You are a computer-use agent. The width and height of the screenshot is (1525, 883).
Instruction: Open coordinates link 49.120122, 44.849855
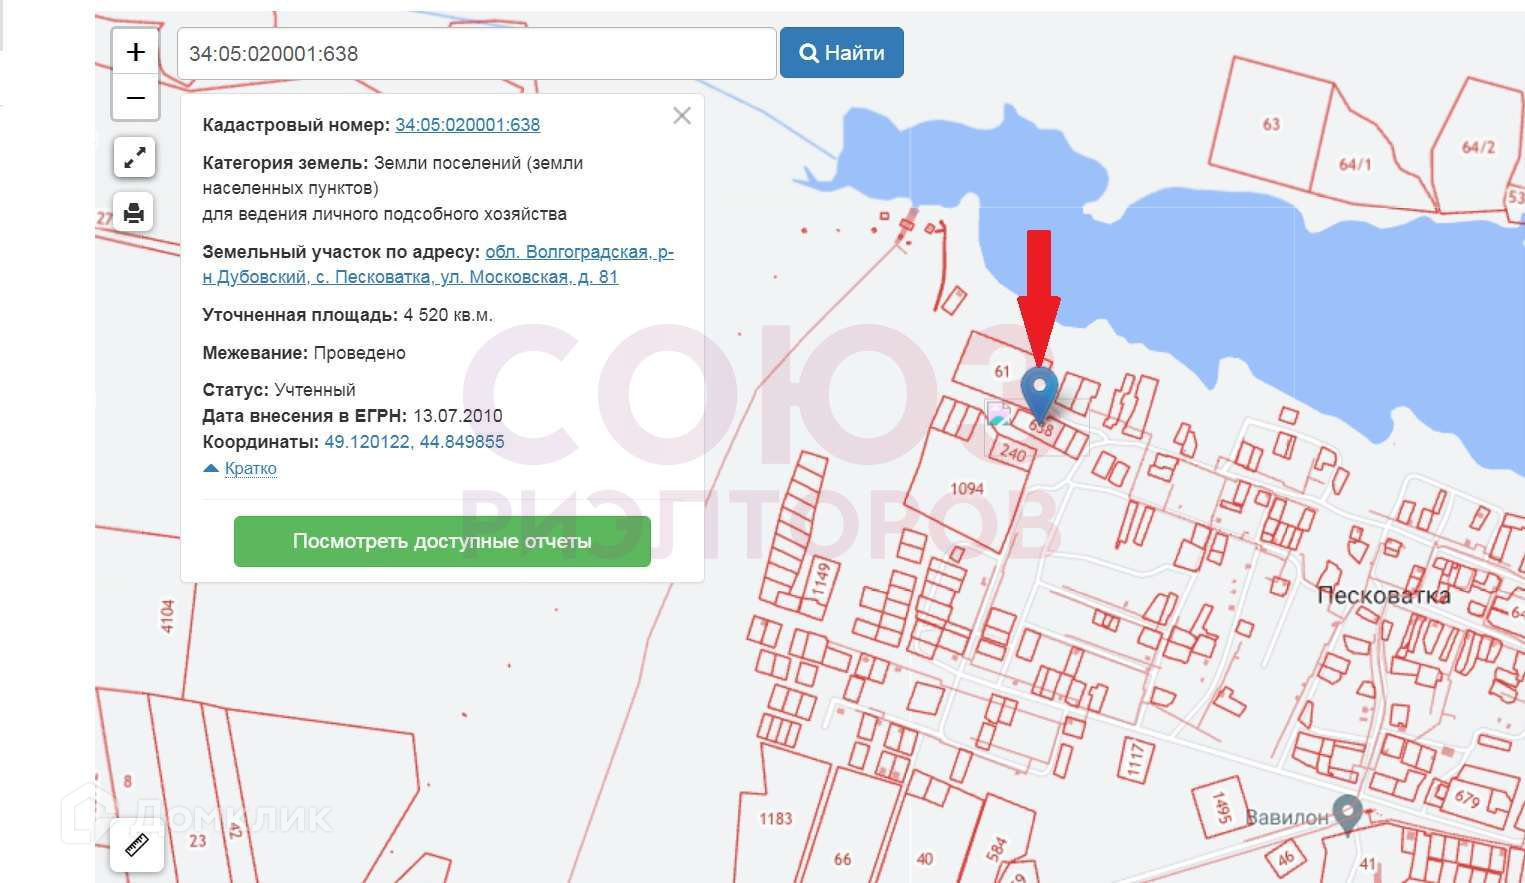(414, 442)
